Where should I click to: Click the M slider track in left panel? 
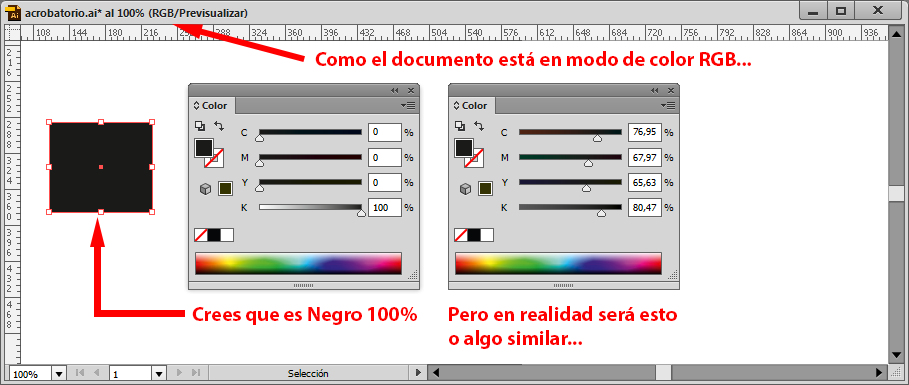310,157
